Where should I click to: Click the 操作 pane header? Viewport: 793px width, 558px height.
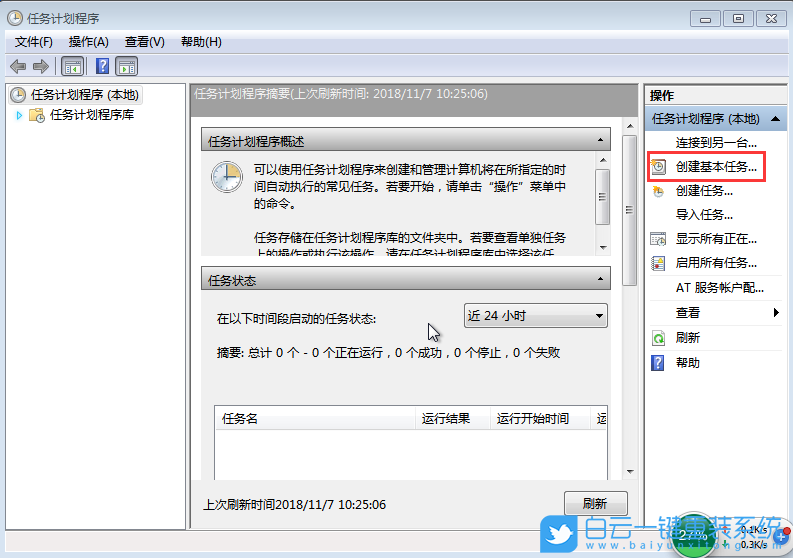715,96
